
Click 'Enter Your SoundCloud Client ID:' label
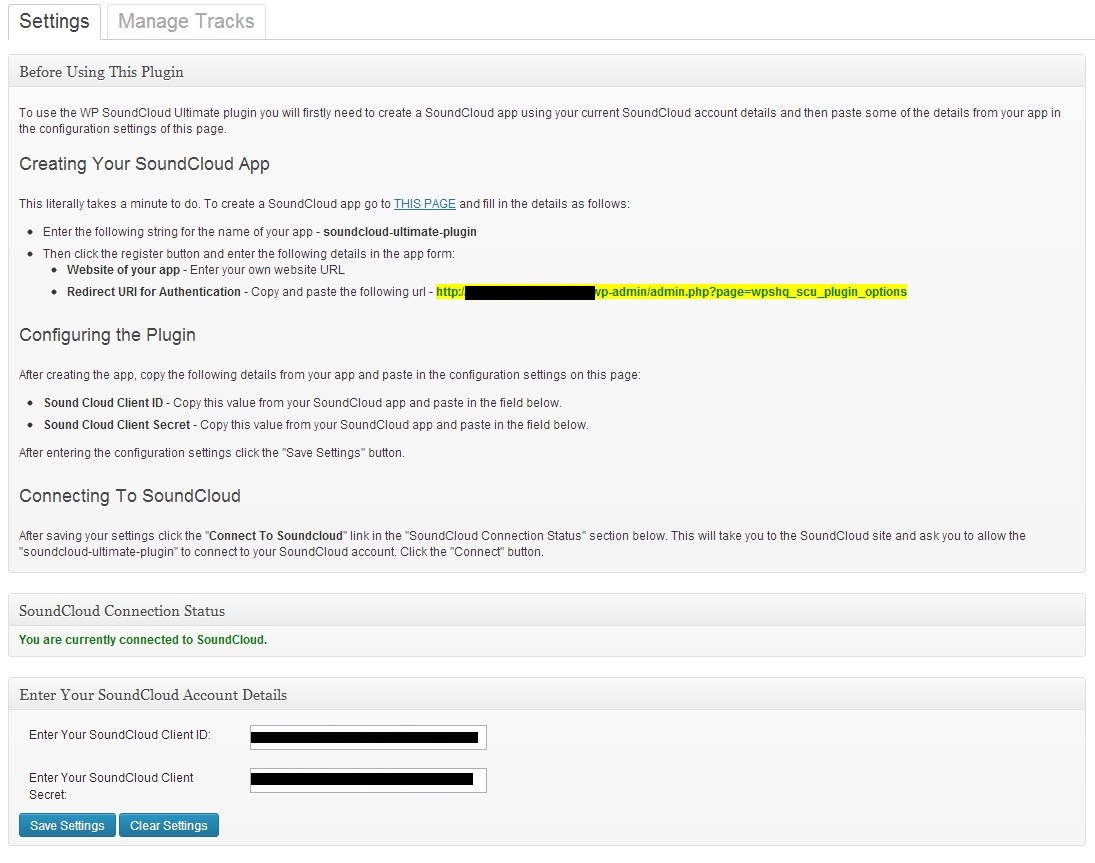pyautogui.click(x=119, y=735)
